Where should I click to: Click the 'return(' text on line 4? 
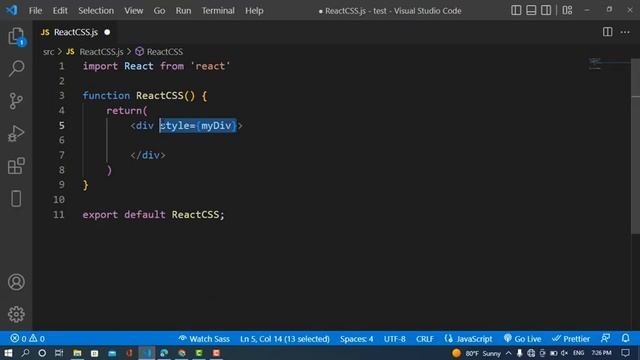(x=127, y=111)
